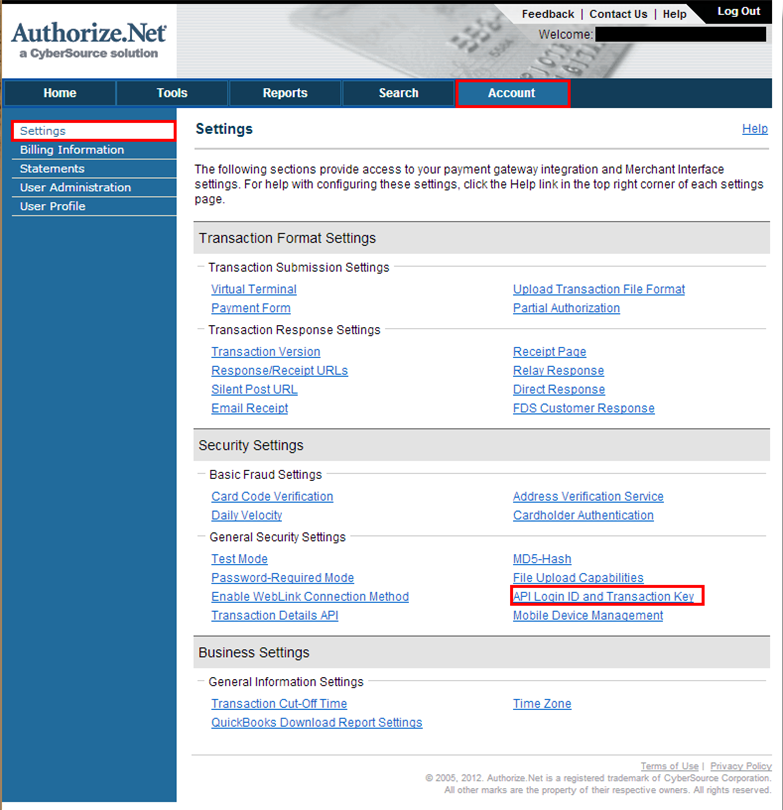
Task: Open Partial Authorization link
Action: (x=566, y=308)
